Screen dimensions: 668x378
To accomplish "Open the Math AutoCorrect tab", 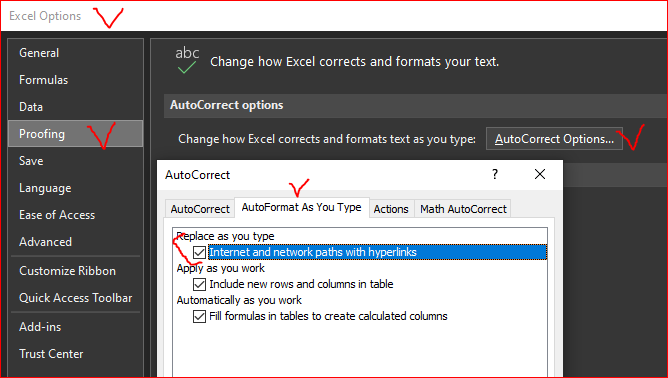I will click(463, 209).
